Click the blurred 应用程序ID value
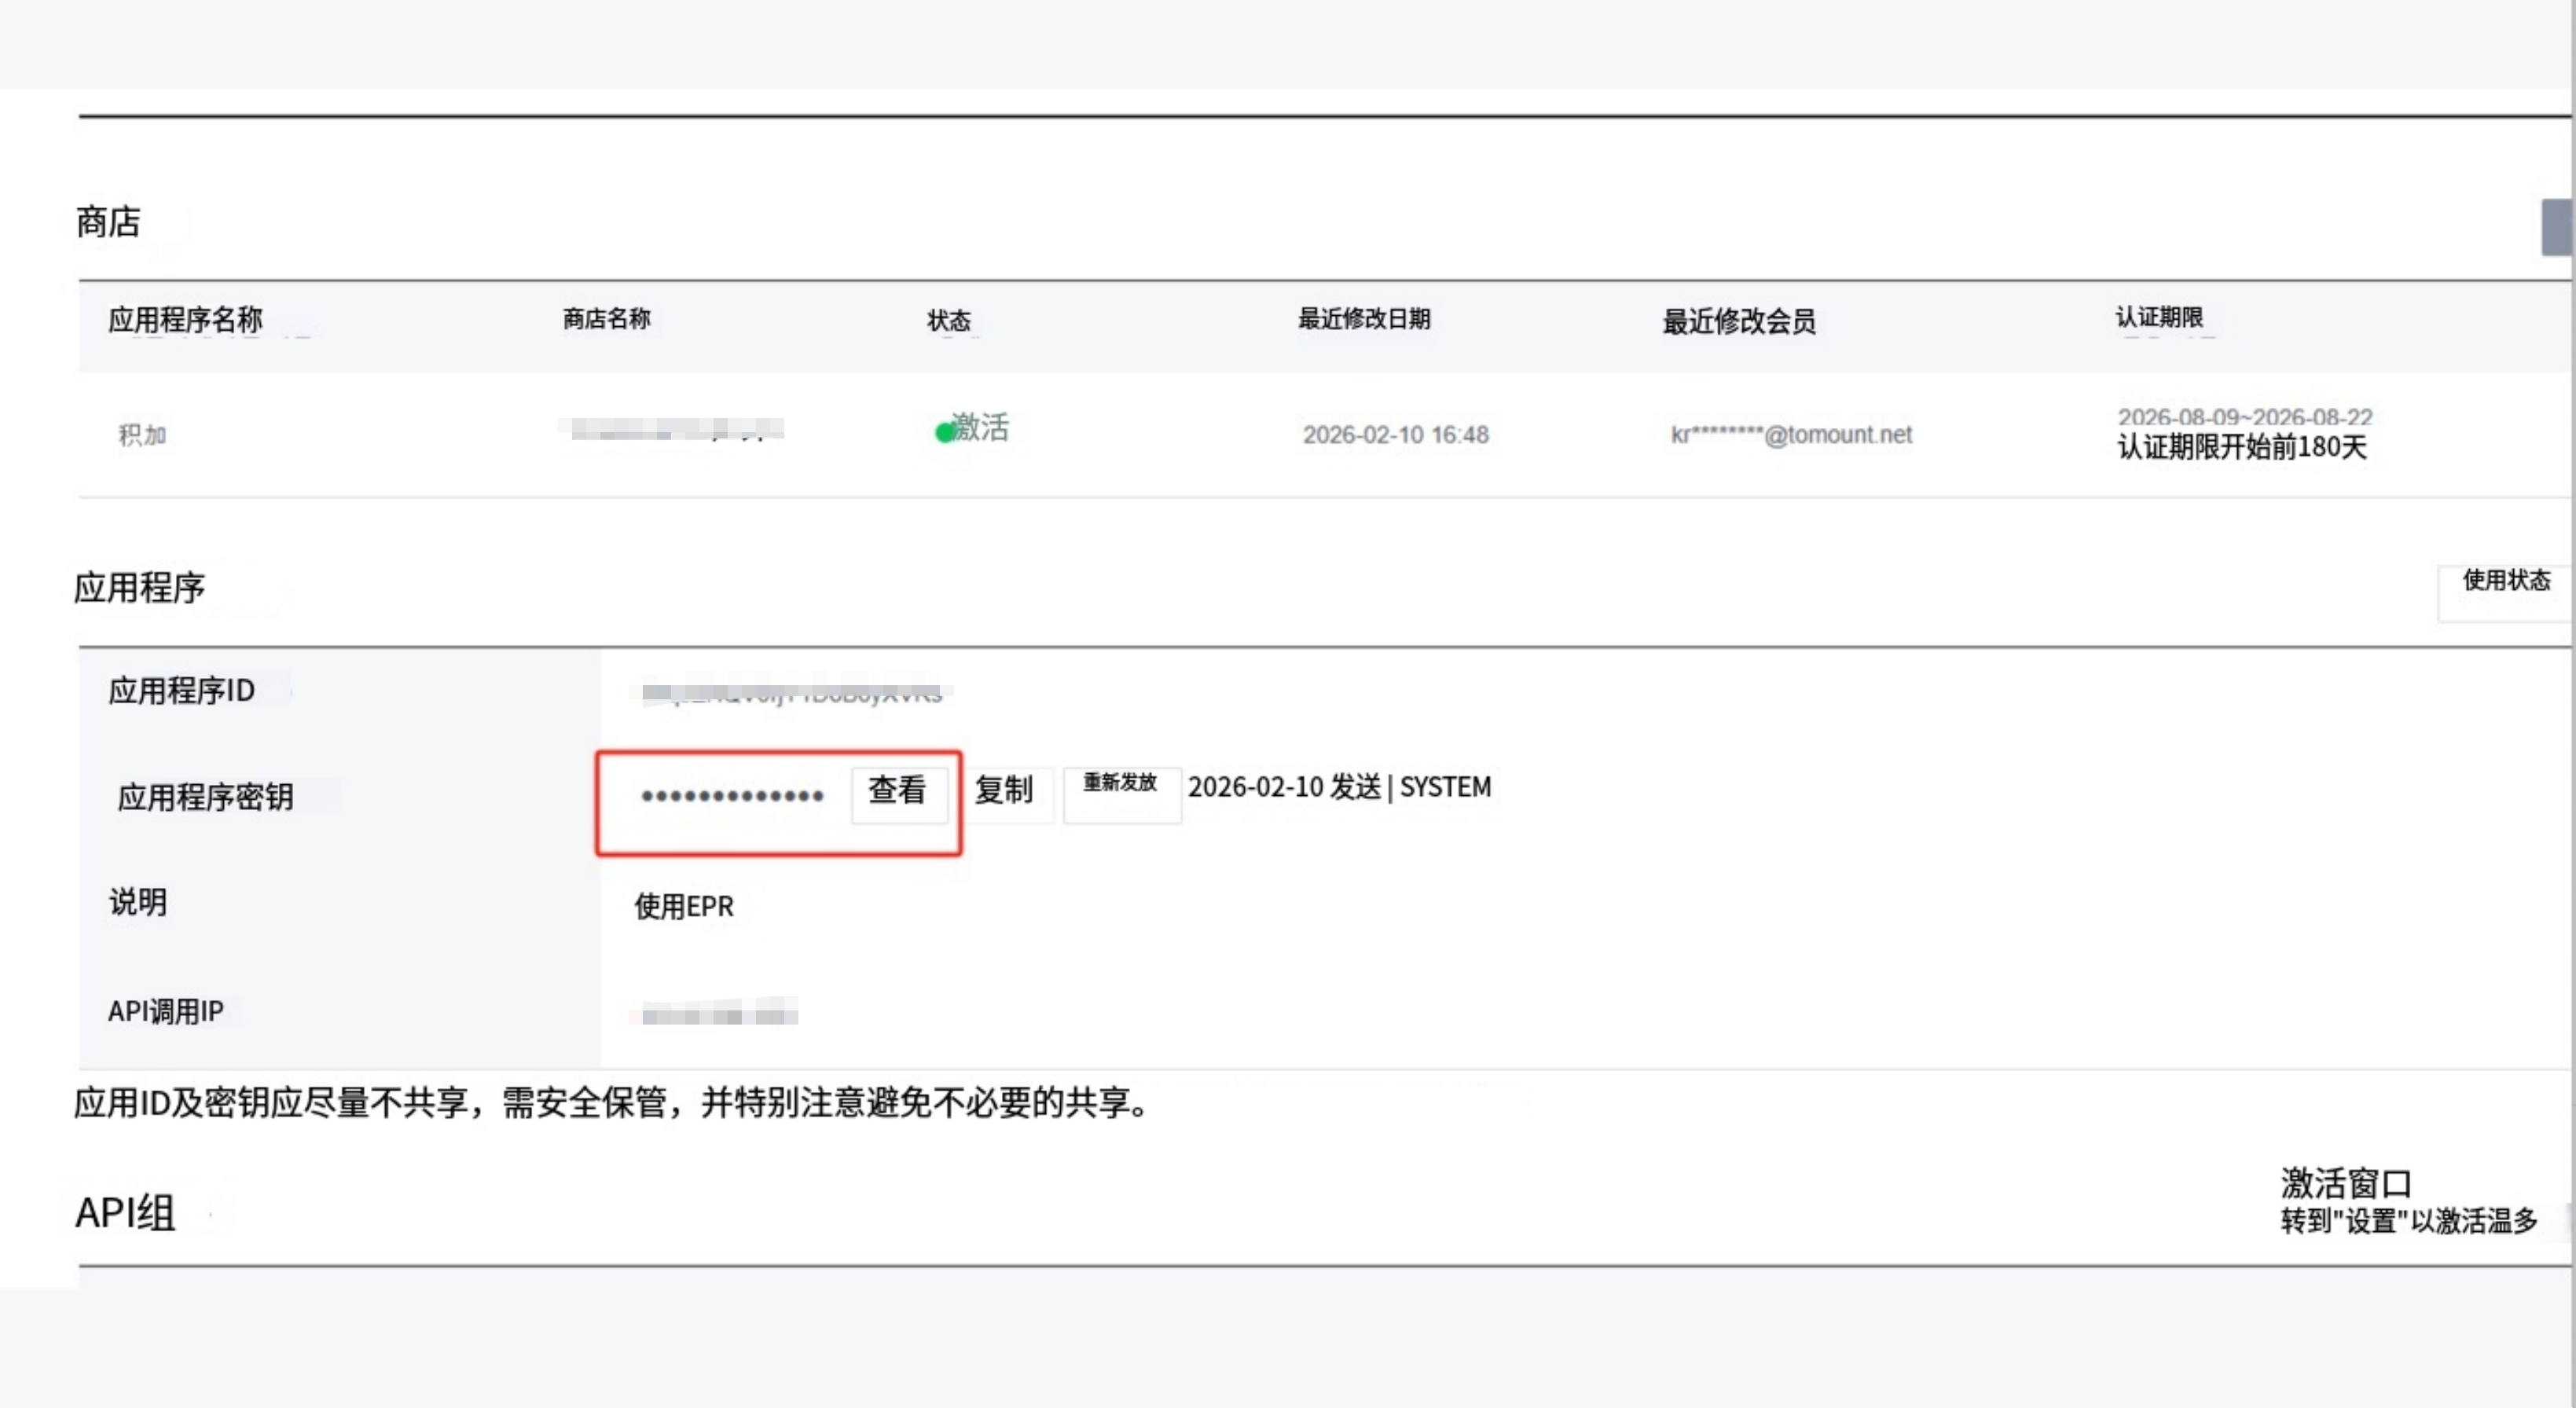This screenshot has height=1408, width=2576. click(791, 693)
